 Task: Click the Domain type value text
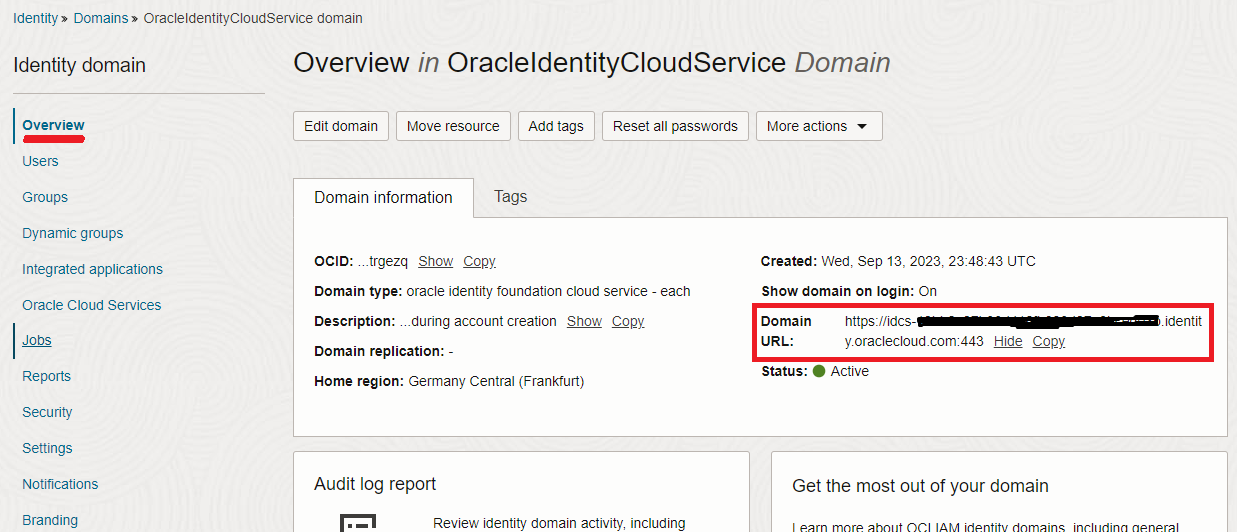pos(548,291)
